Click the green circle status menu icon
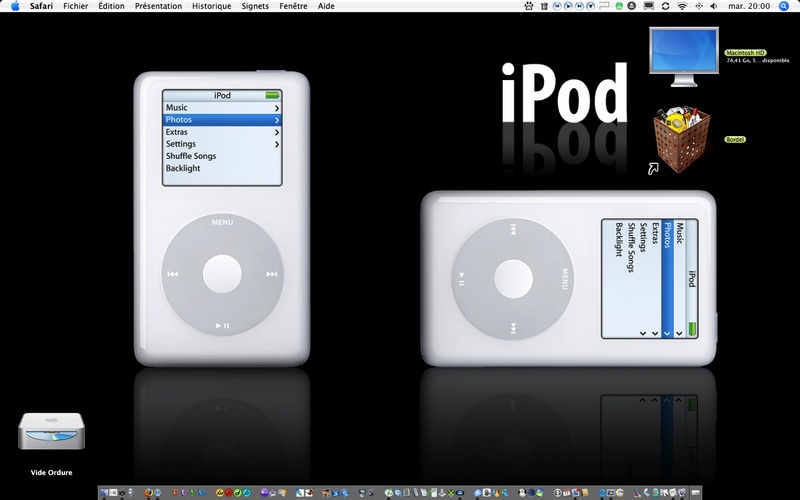Image resolution: width=800 pixels, height=500 pixels. [619, 6]
